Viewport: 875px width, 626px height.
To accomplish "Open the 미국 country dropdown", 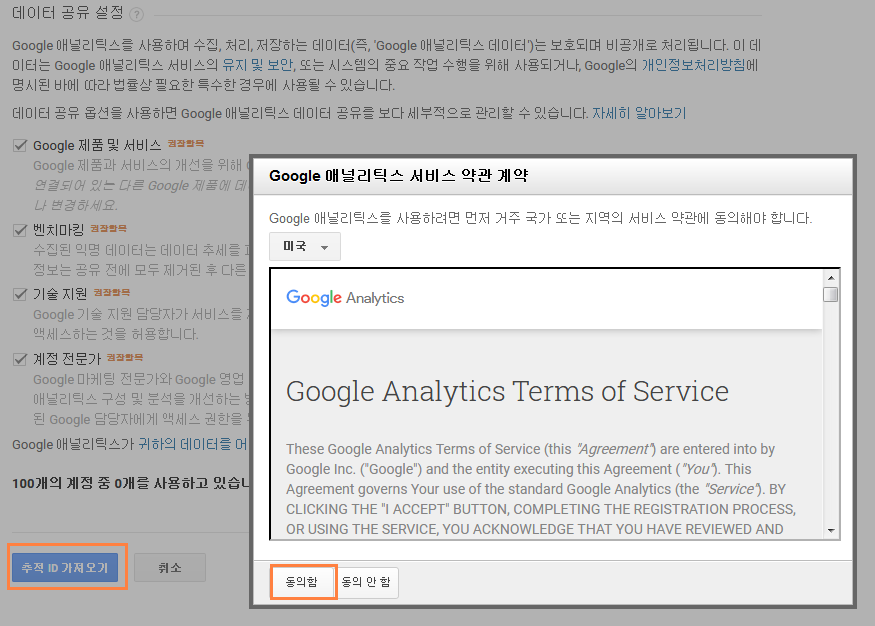I will pyautogui.click(x=305, y=247).
